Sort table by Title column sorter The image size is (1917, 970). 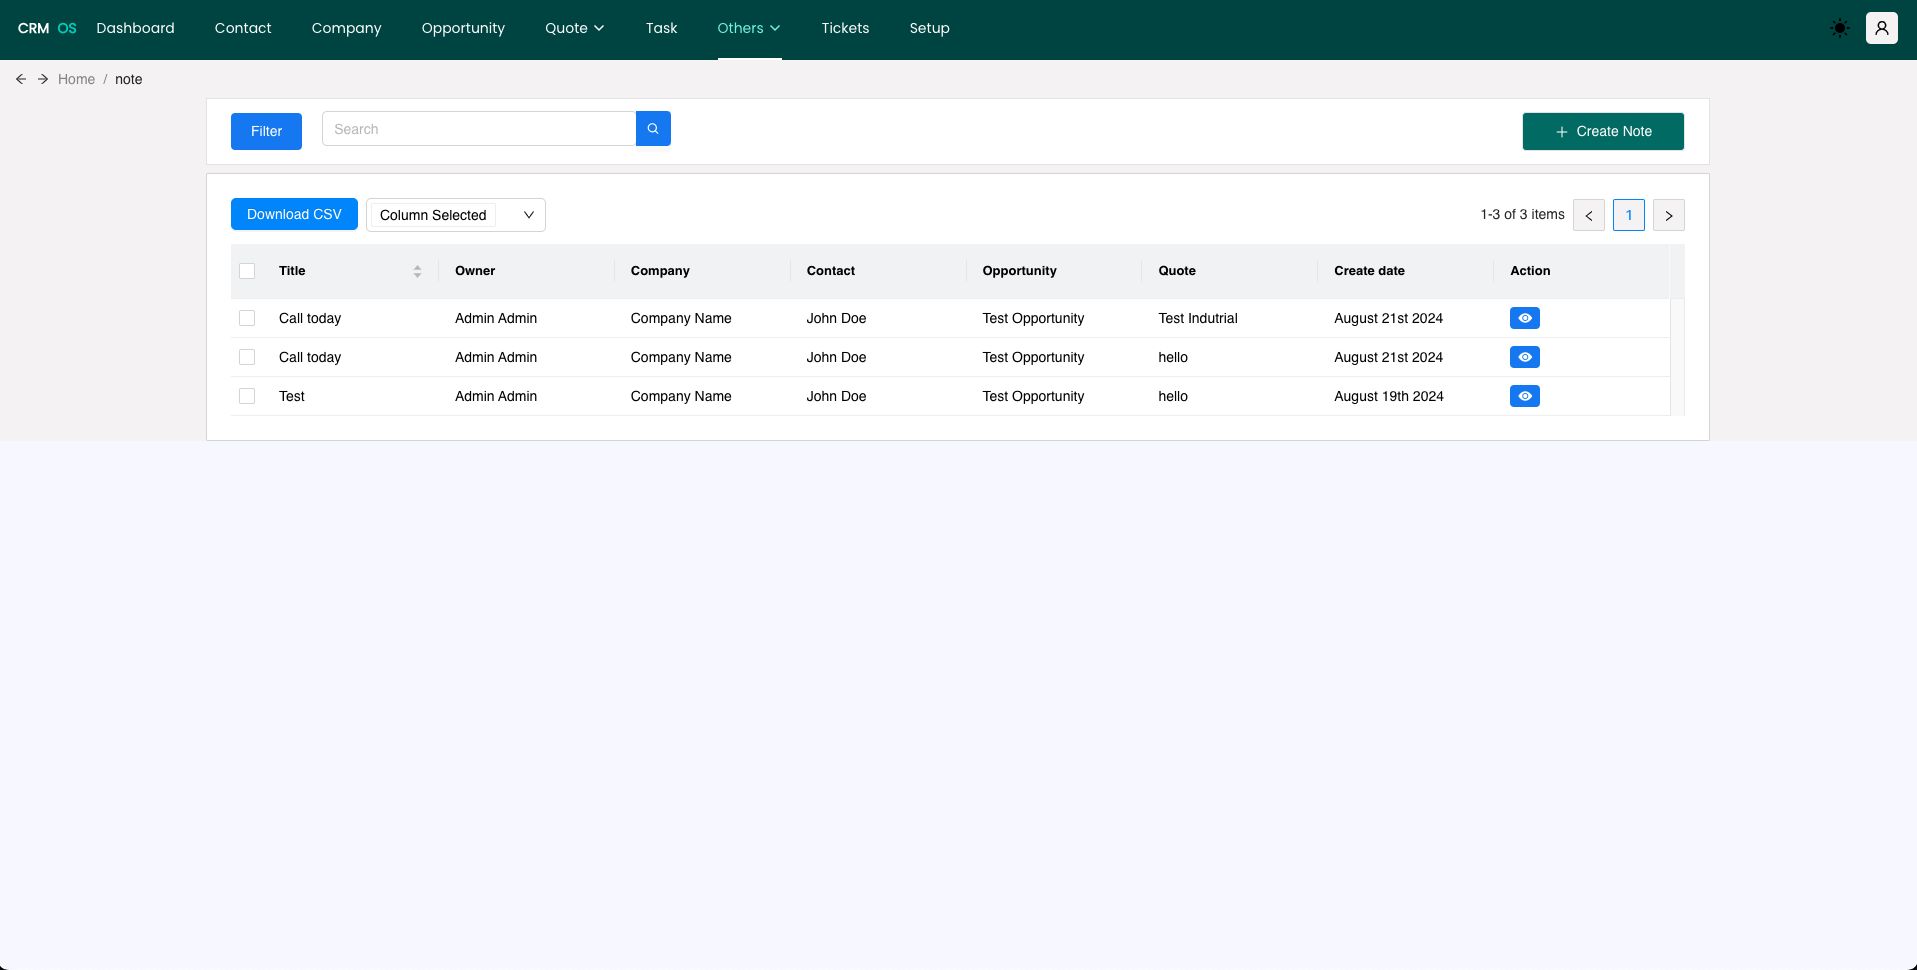(x=417, y=271)
